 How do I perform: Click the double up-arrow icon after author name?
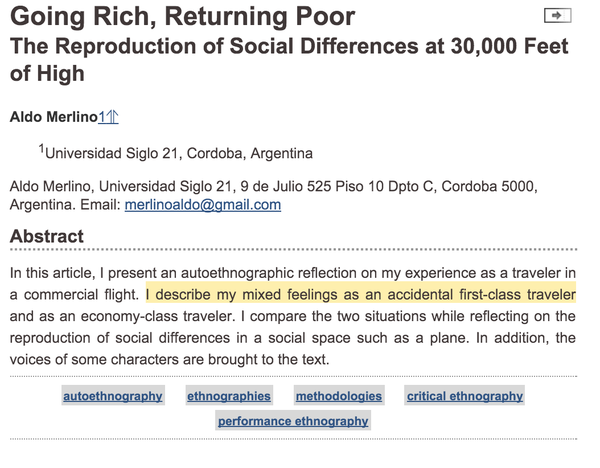(x=112, y=117)
